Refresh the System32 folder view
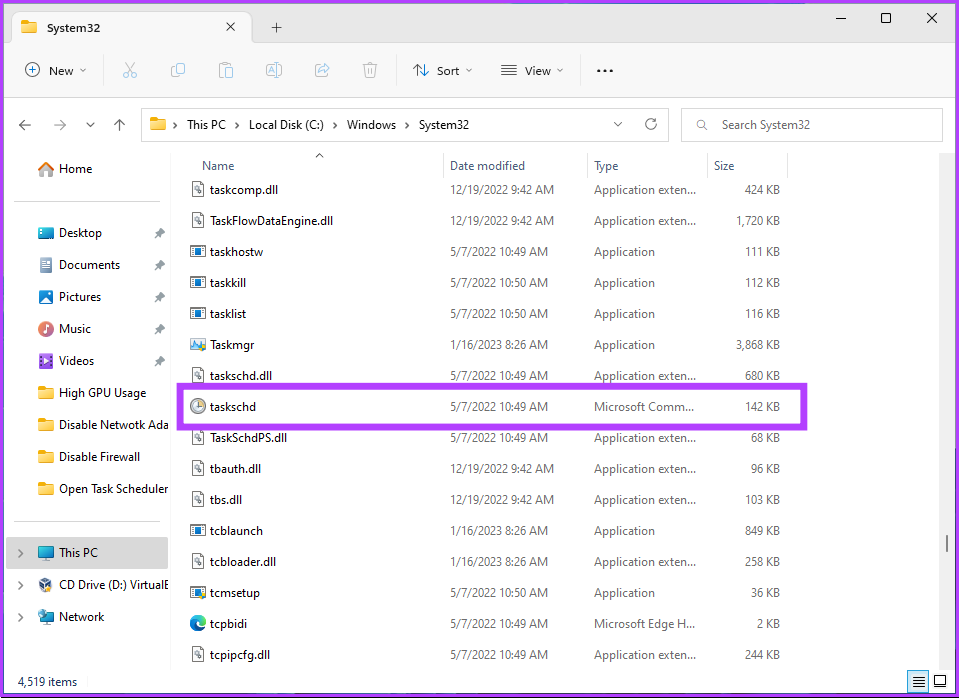This screenshot has height=698, width=959. click(x=651, y=125)
